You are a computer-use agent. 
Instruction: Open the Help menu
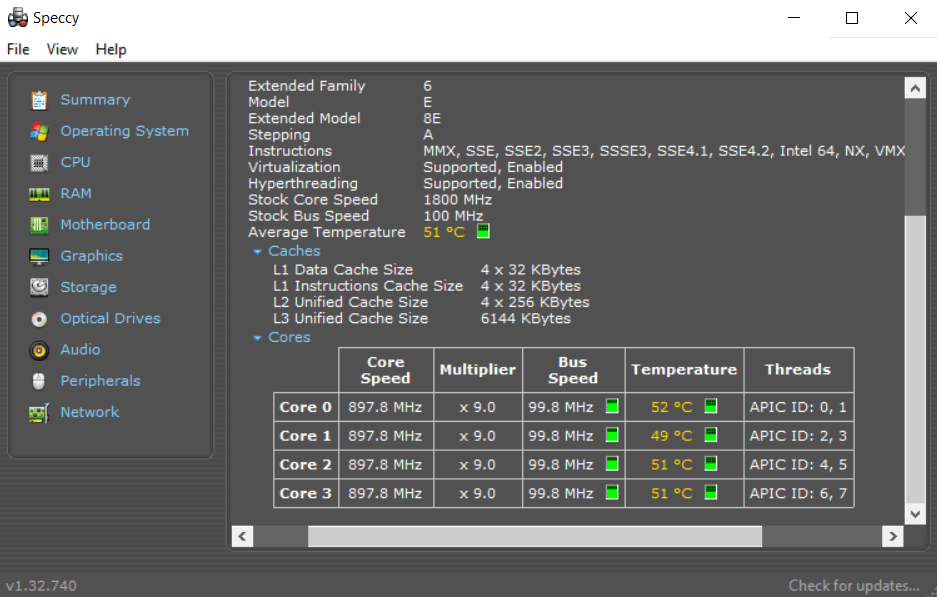[x=110, y=49]
